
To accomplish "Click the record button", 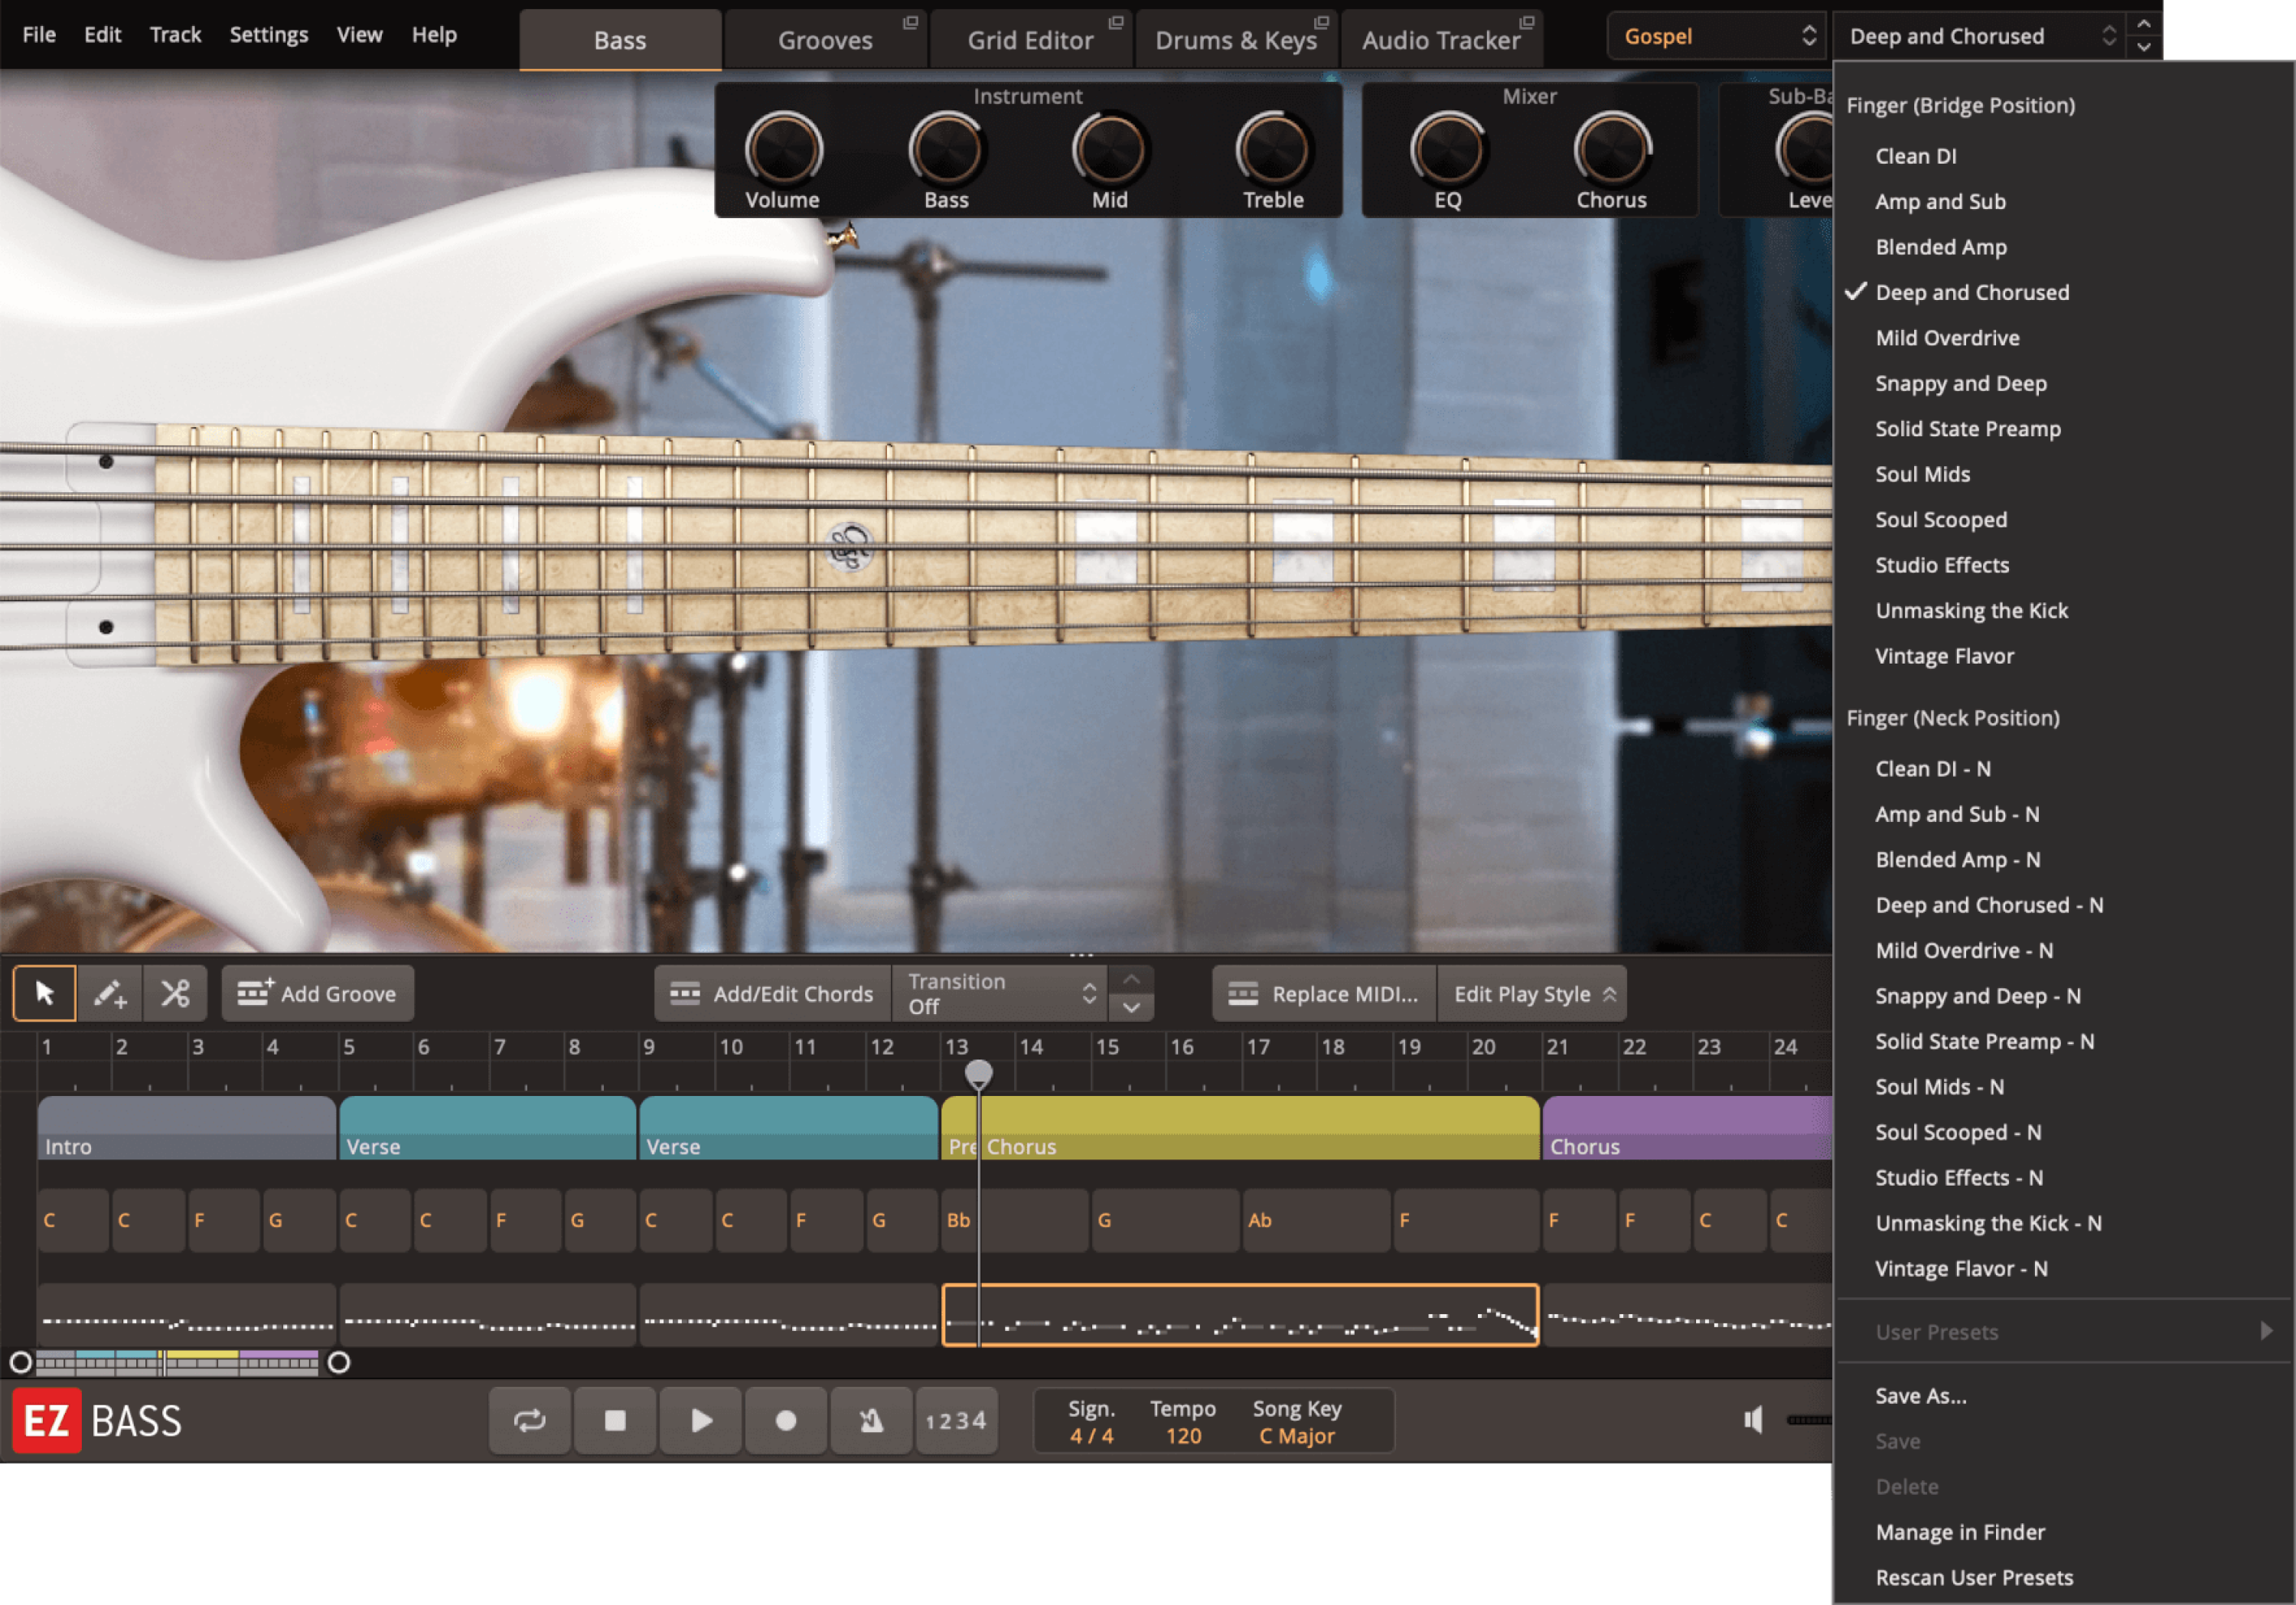I will (786, 1420).
